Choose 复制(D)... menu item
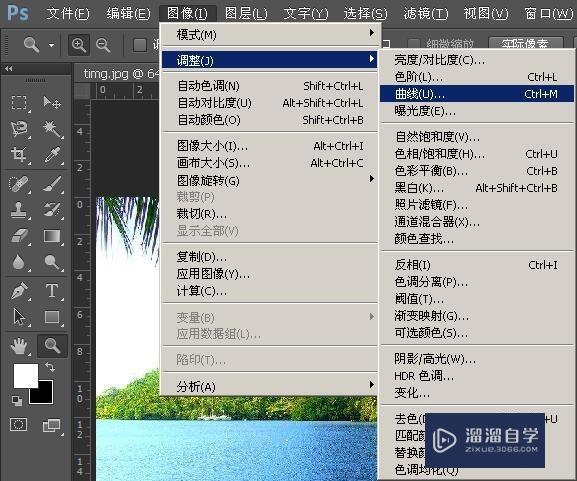This screenshot has height=481, width=577. [x=270, y=257]
